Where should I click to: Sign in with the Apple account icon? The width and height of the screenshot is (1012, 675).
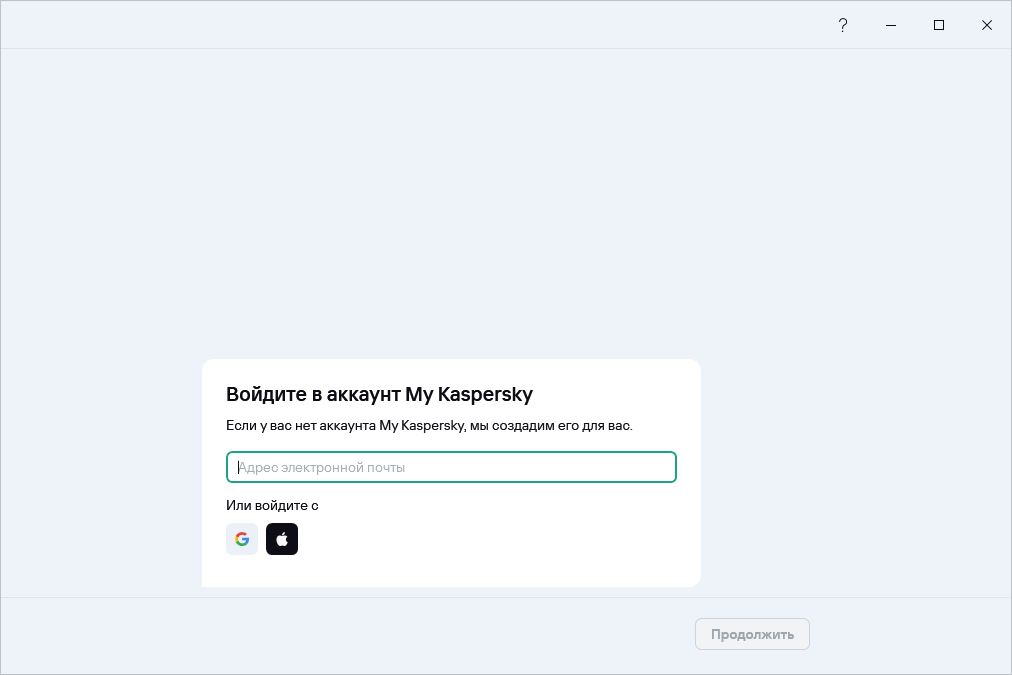tap(282, 539)
